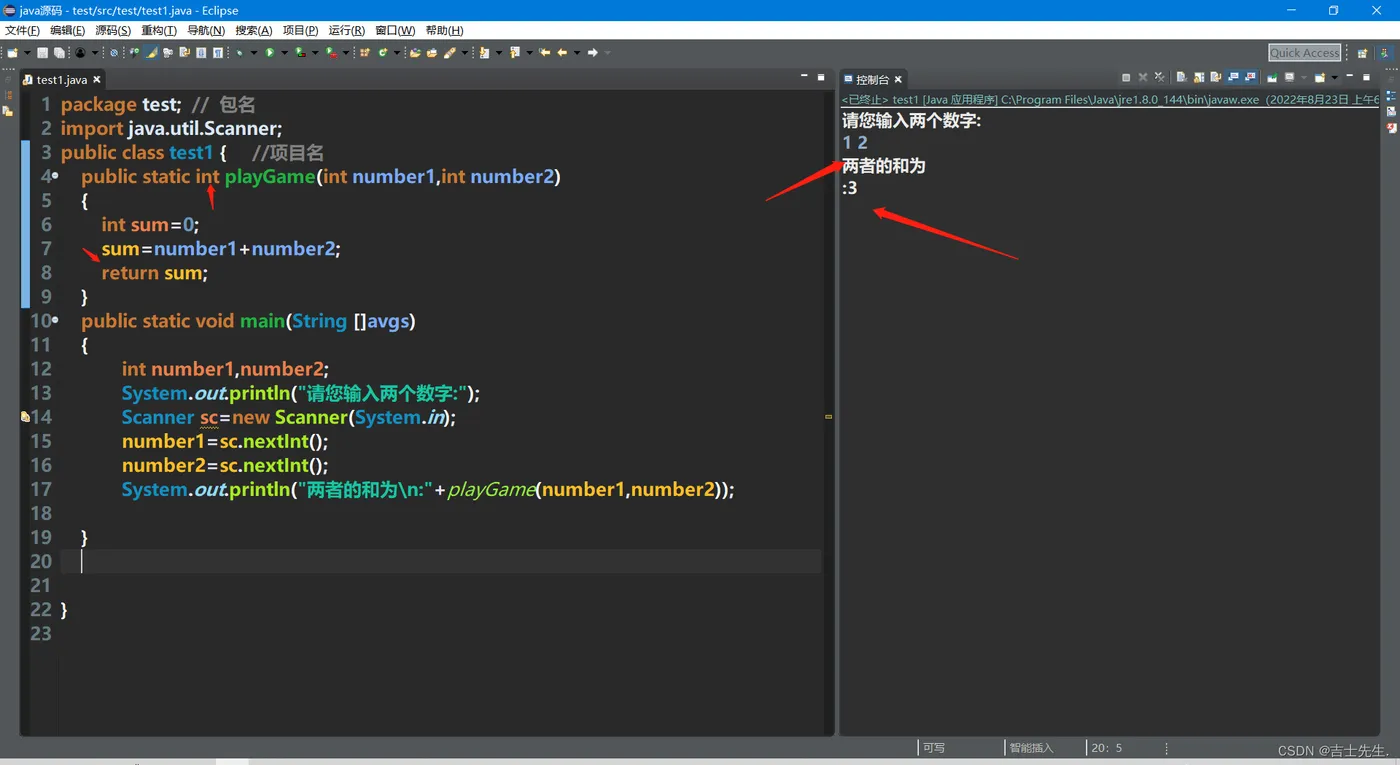The width and height of the screenshot is (1400, 765).
Task: Open dropdown arrow beside New icon
Action: tap(27, 52)
